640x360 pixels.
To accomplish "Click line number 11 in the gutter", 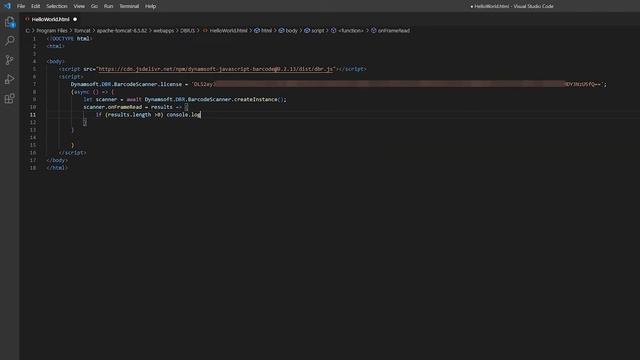I will [x=33, y=115].
